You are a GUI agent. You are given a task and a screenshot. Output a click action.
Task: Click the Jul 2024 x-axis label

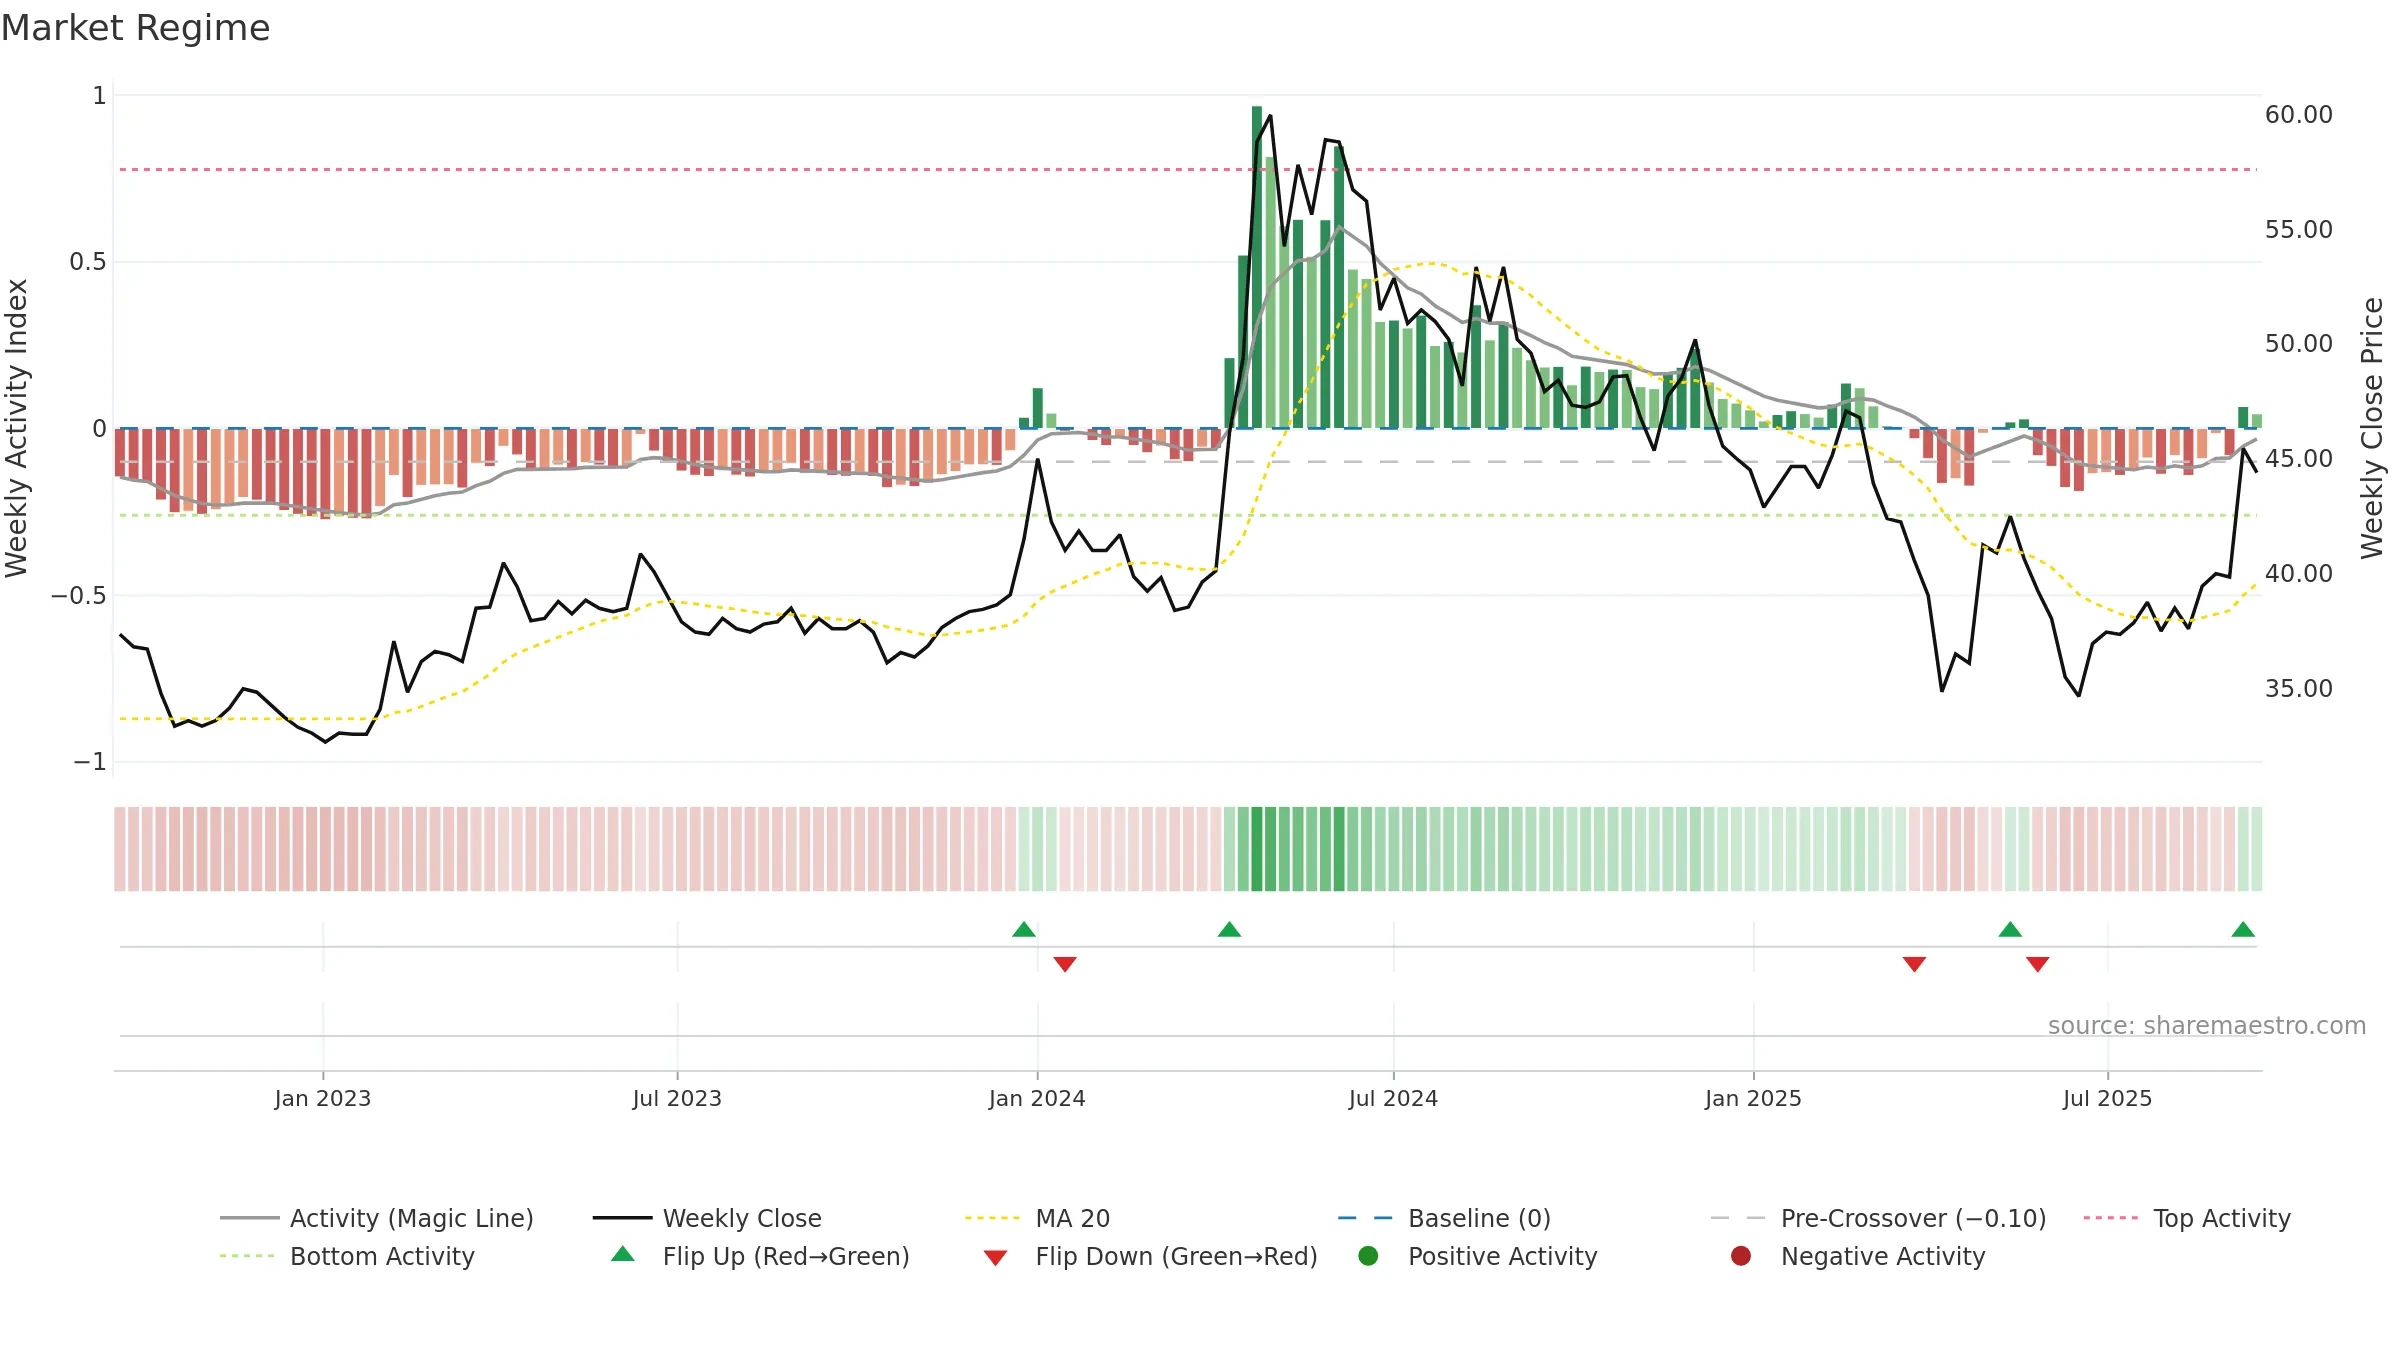click(x=1393, y=1098)
